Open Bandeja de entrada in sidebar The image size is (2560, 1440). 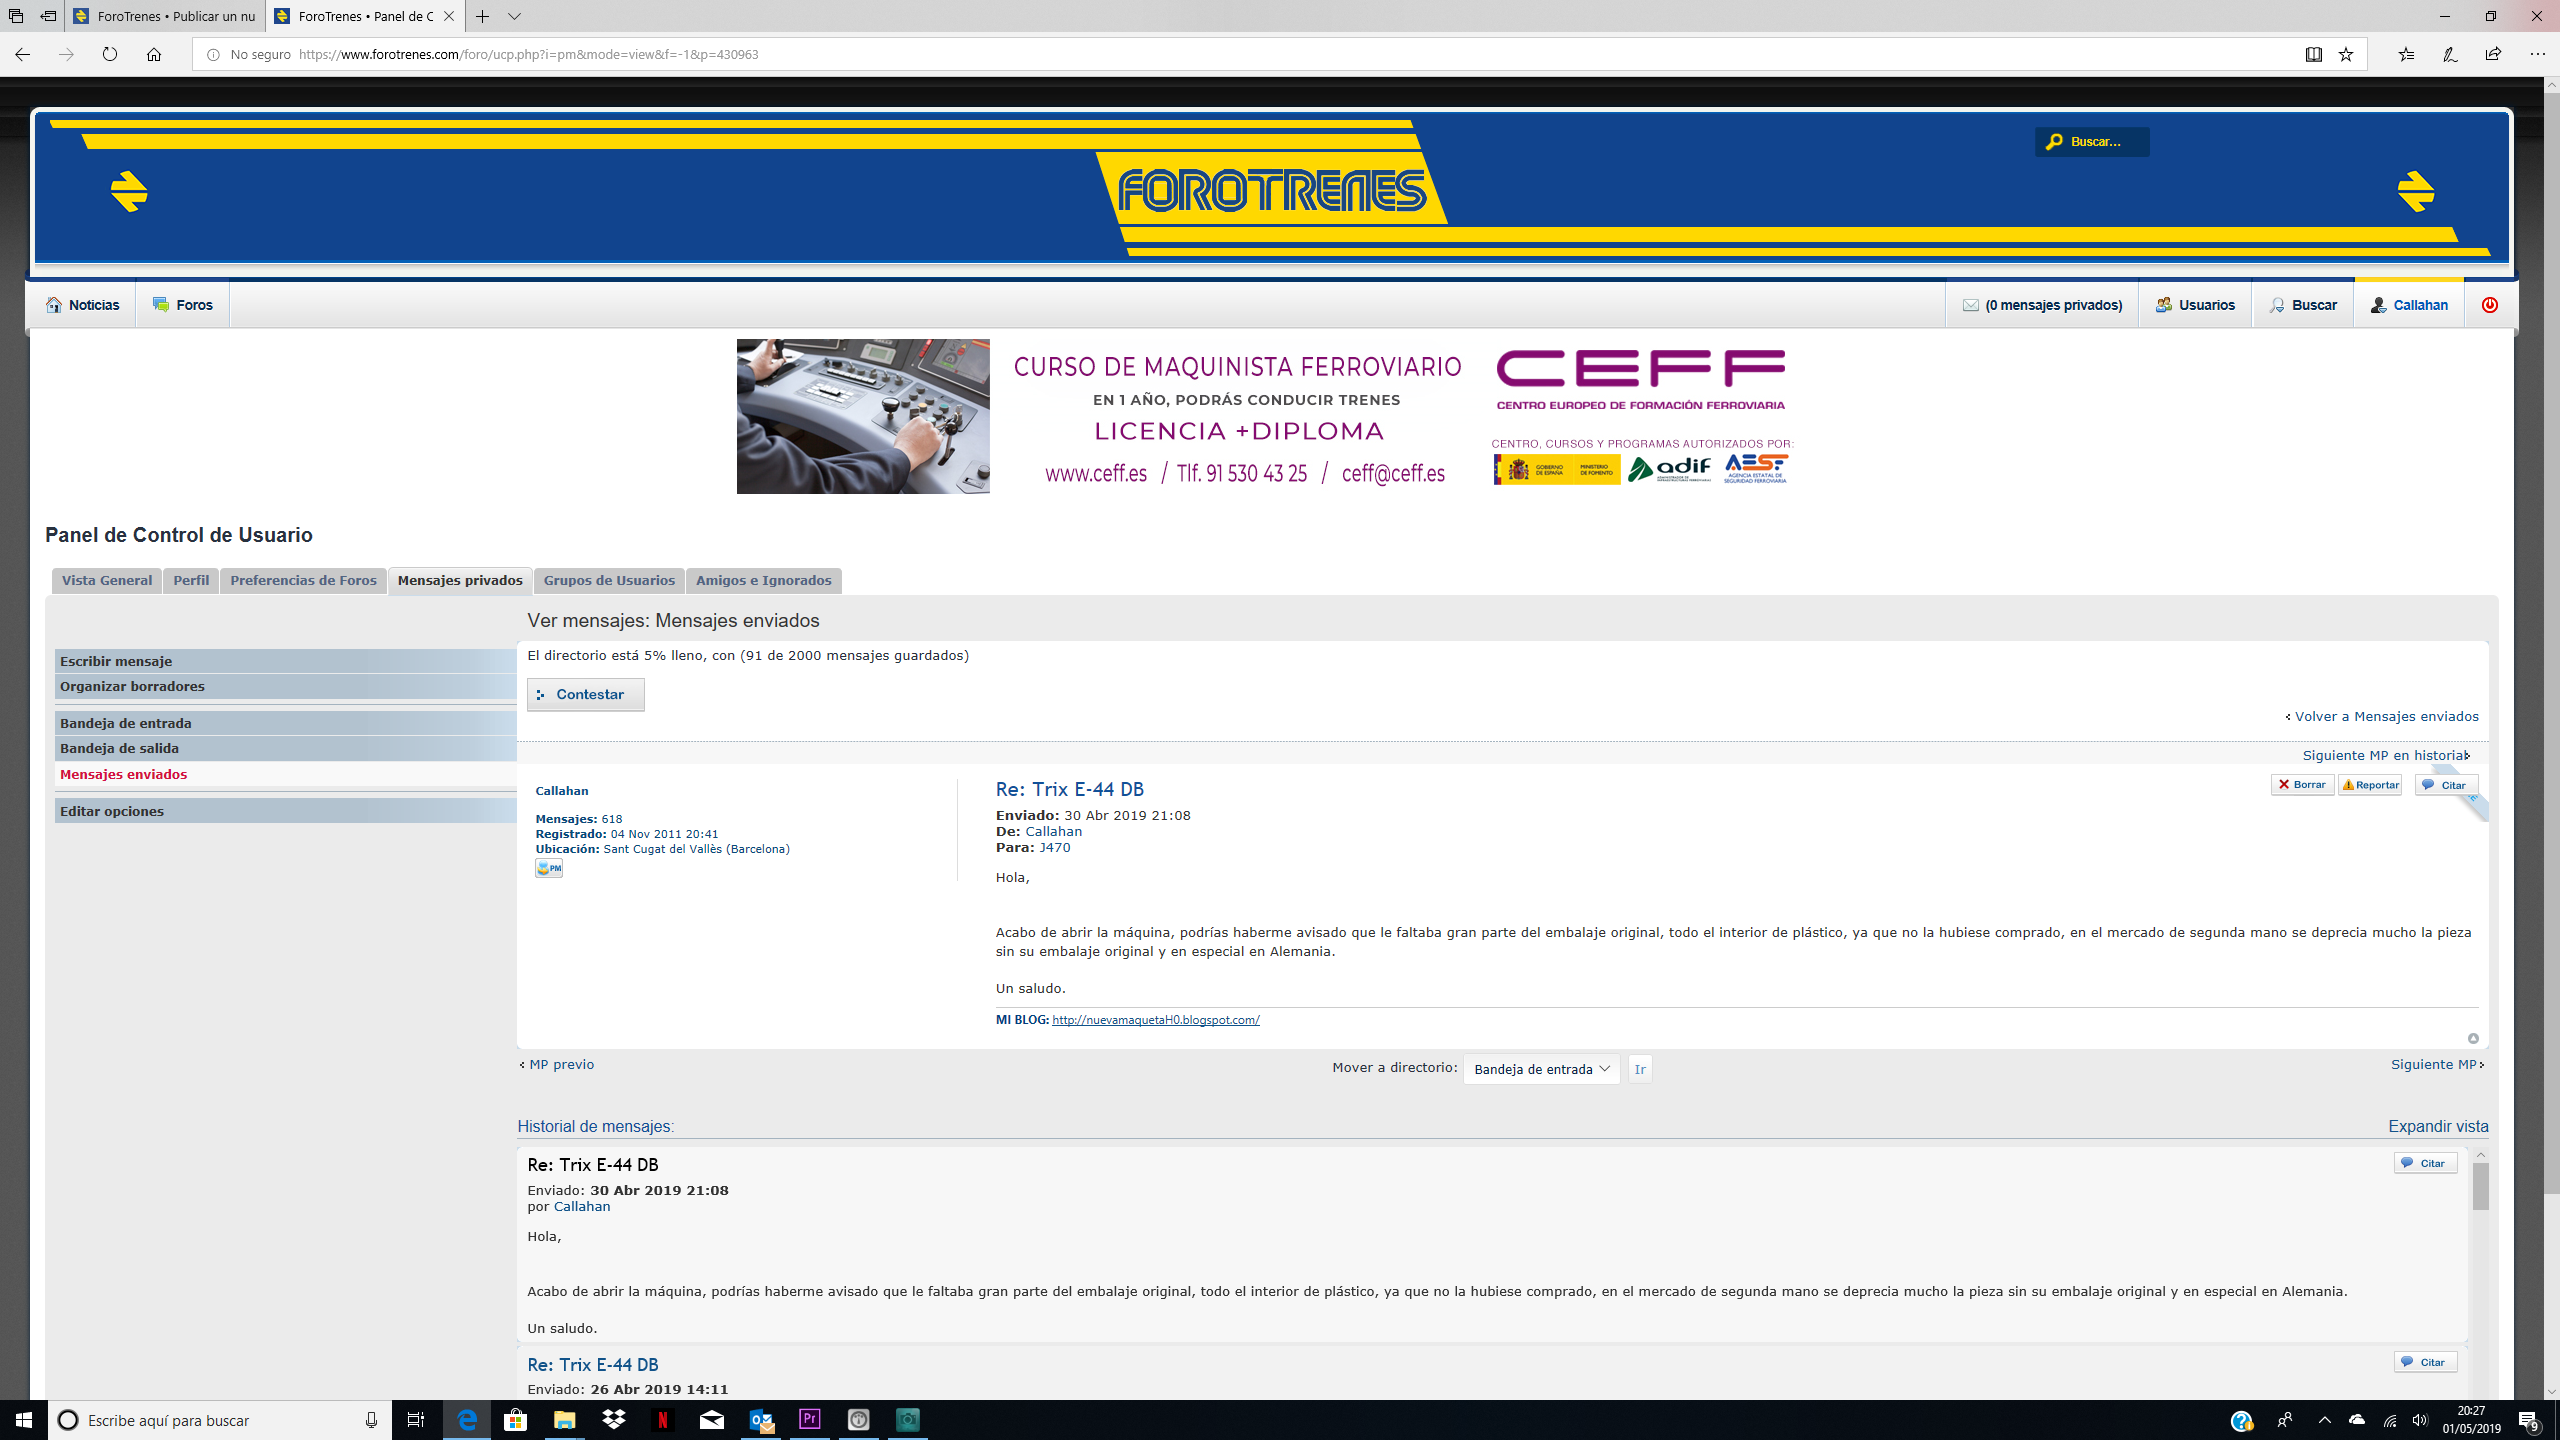pos(286,723)
